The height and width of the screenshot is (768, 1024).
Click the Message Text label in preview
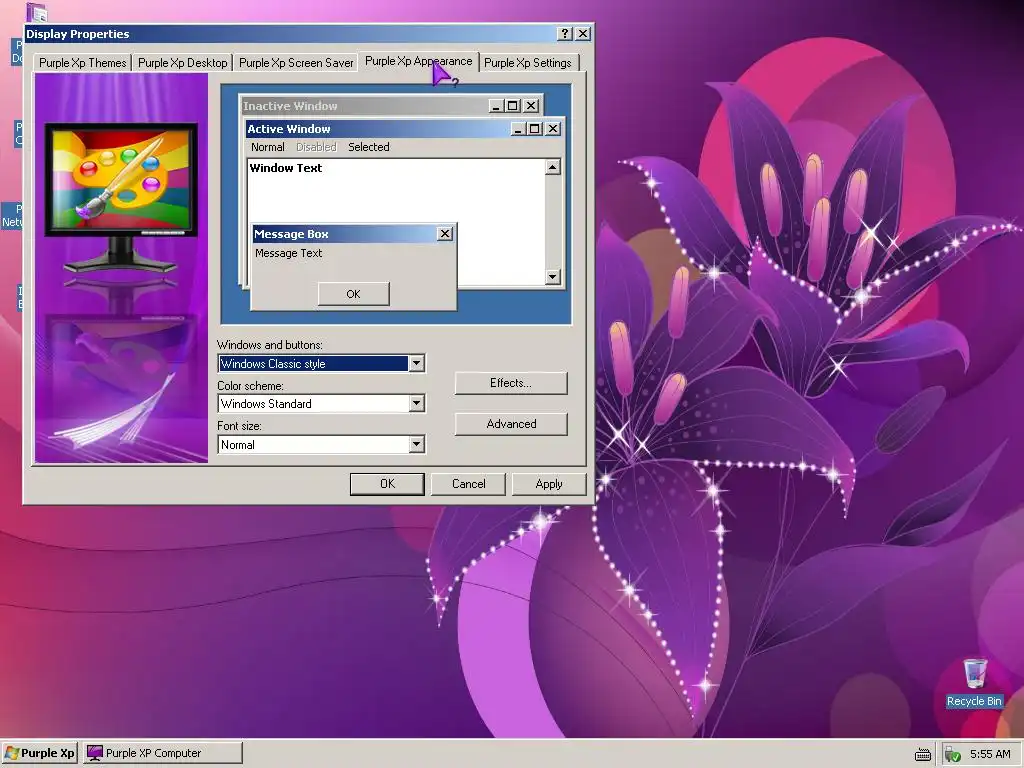(289, 253)
